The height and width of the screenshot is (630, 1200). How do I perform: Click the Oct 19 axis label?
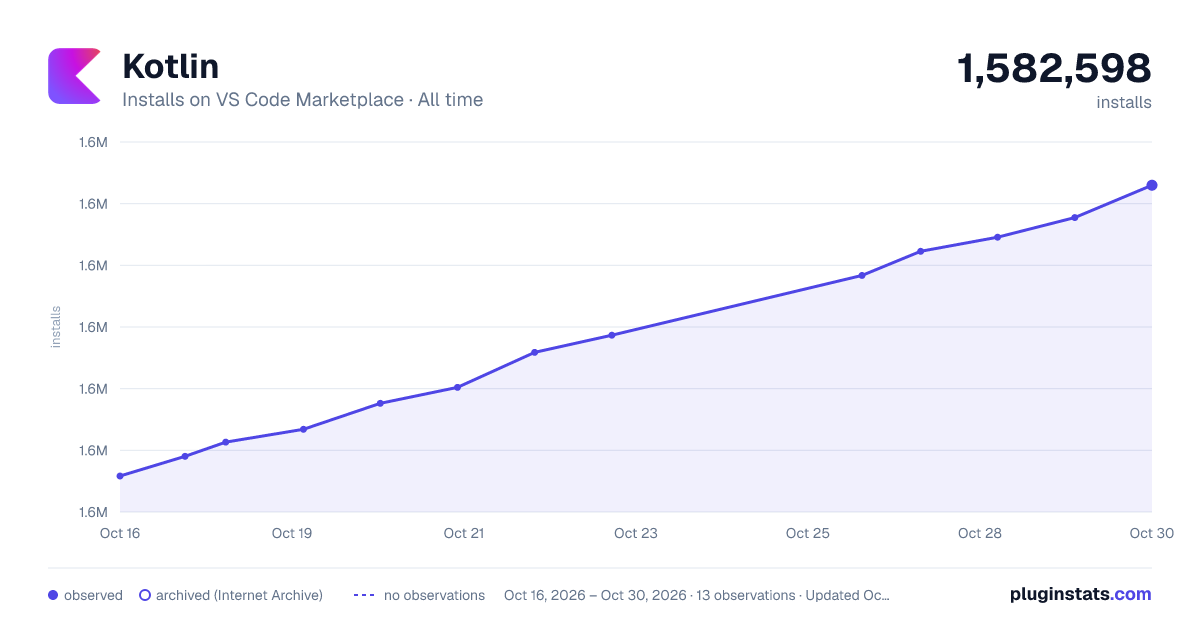[292, 533]
